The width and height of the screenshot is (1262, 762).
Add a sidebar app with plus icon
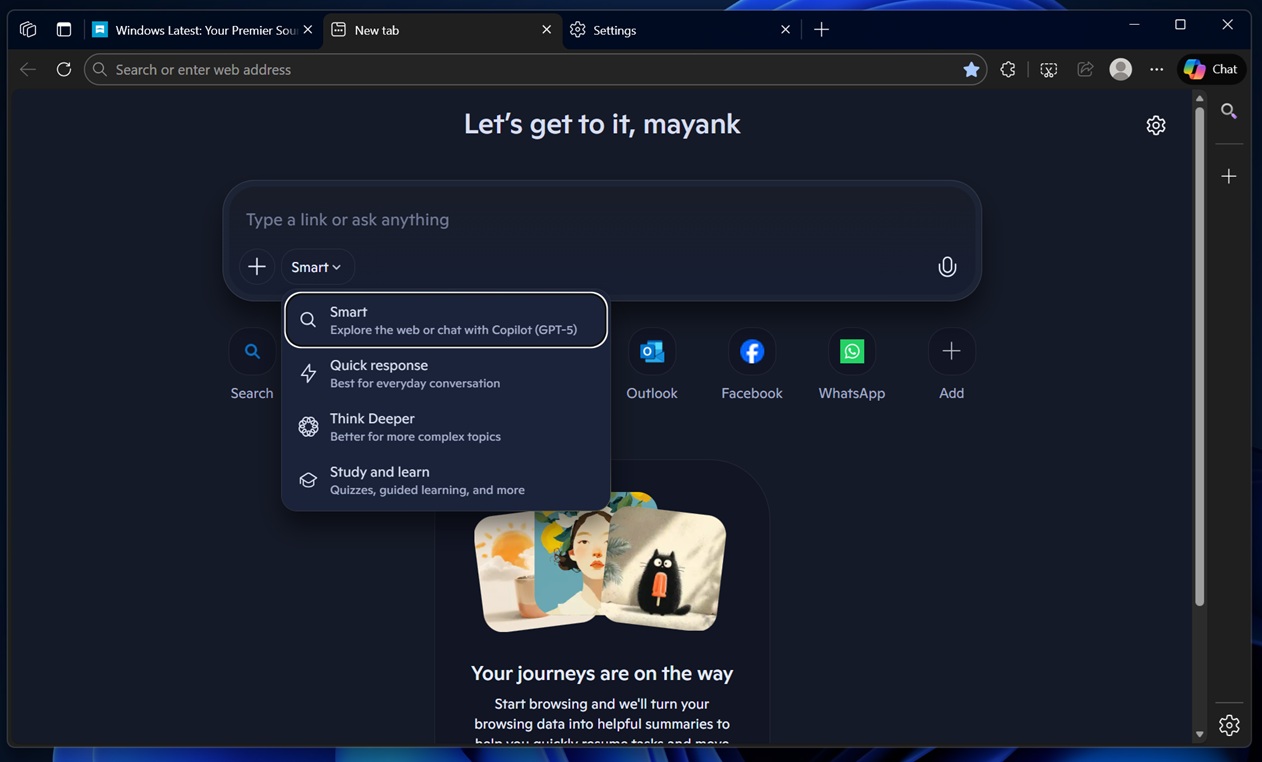[x=1229, y=176]
